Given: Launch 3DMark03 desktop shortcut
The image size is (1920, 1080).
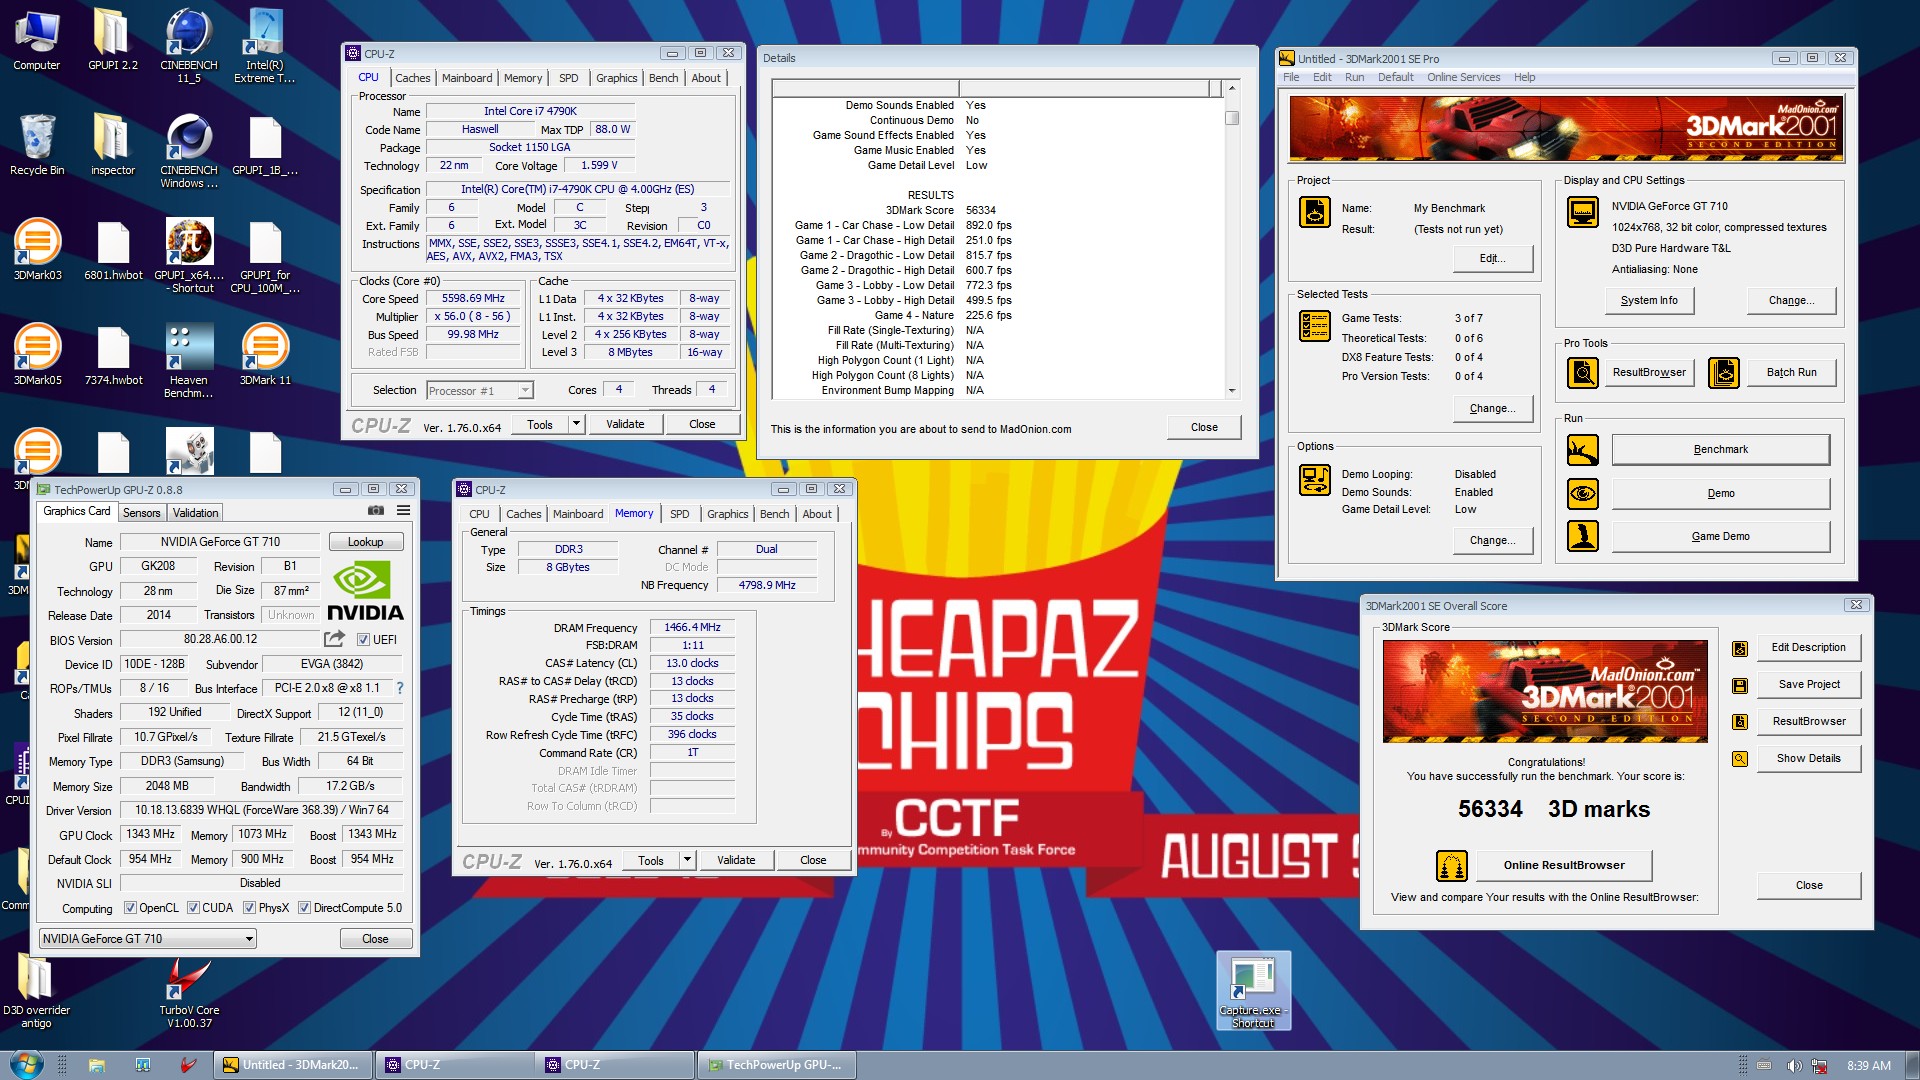Looking at the screenshot, I should pyautogui.click(x=37, y=250).
